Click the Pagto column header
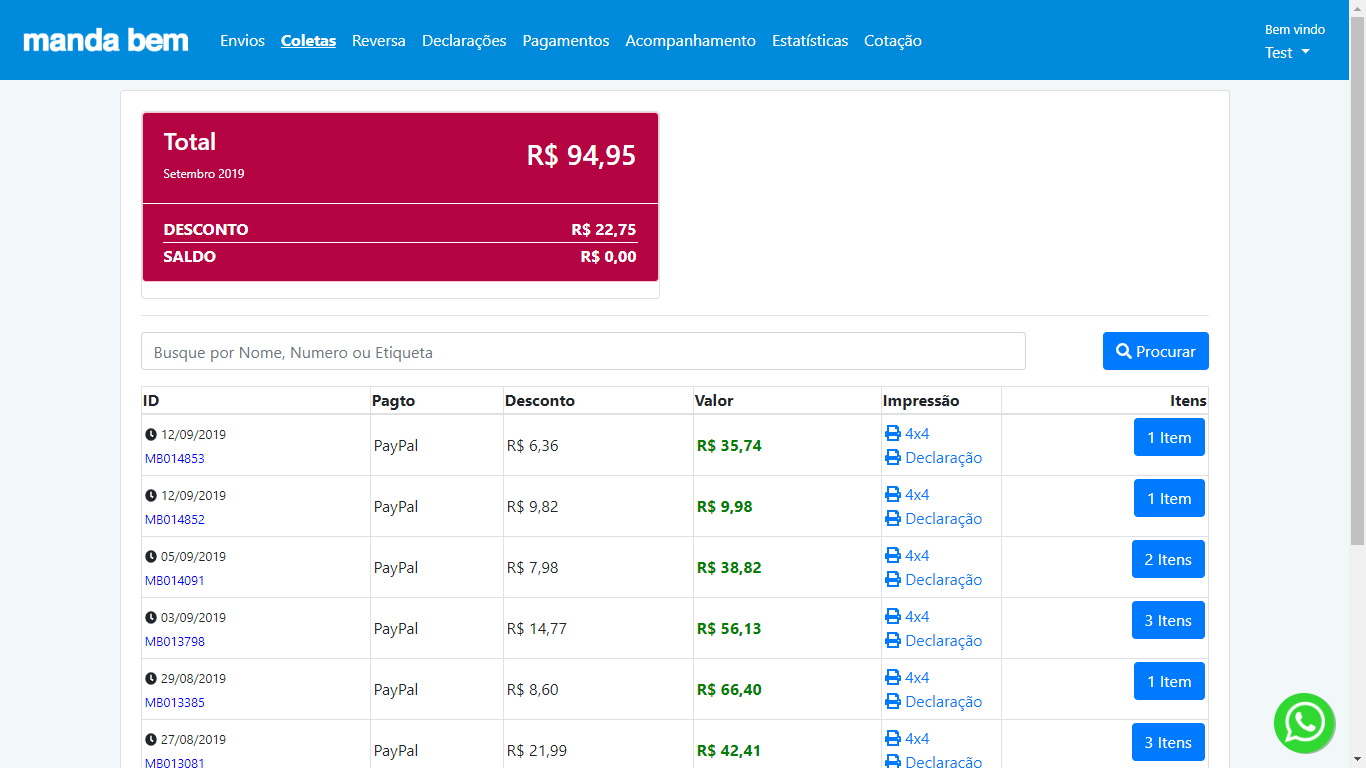The width and height of the screenshot is (1366, 768). click(393, 400)
